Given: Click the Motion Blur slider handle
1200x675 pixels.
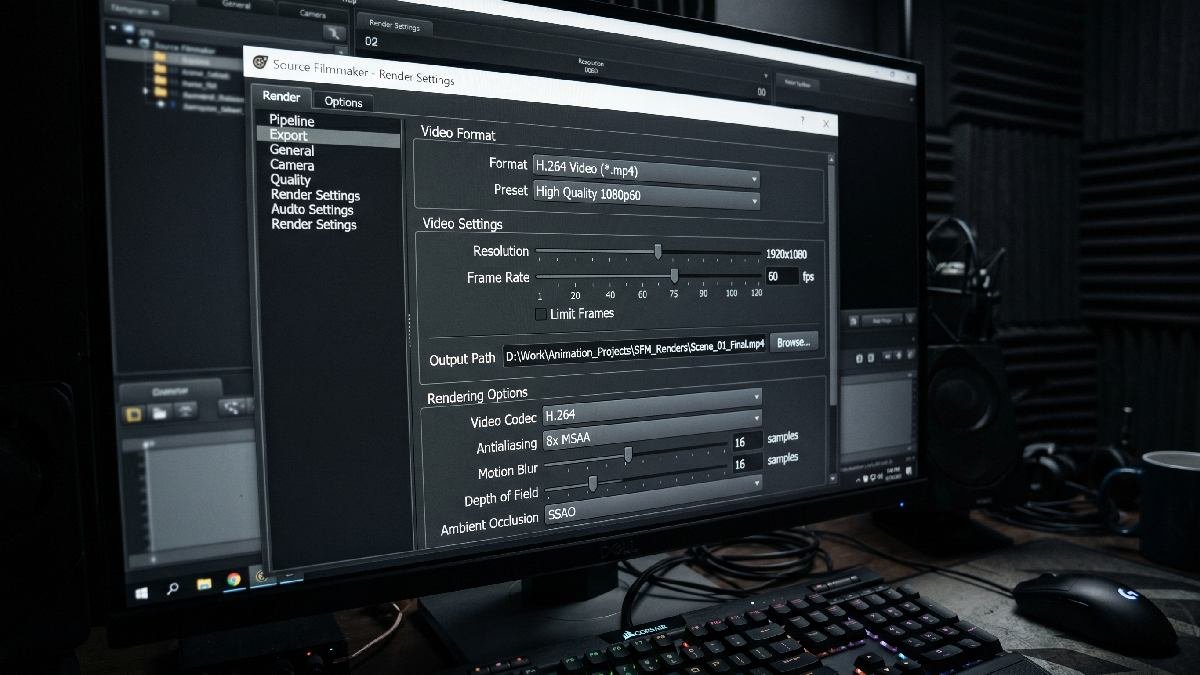Looking at the screenshot, I should [628, 455].
